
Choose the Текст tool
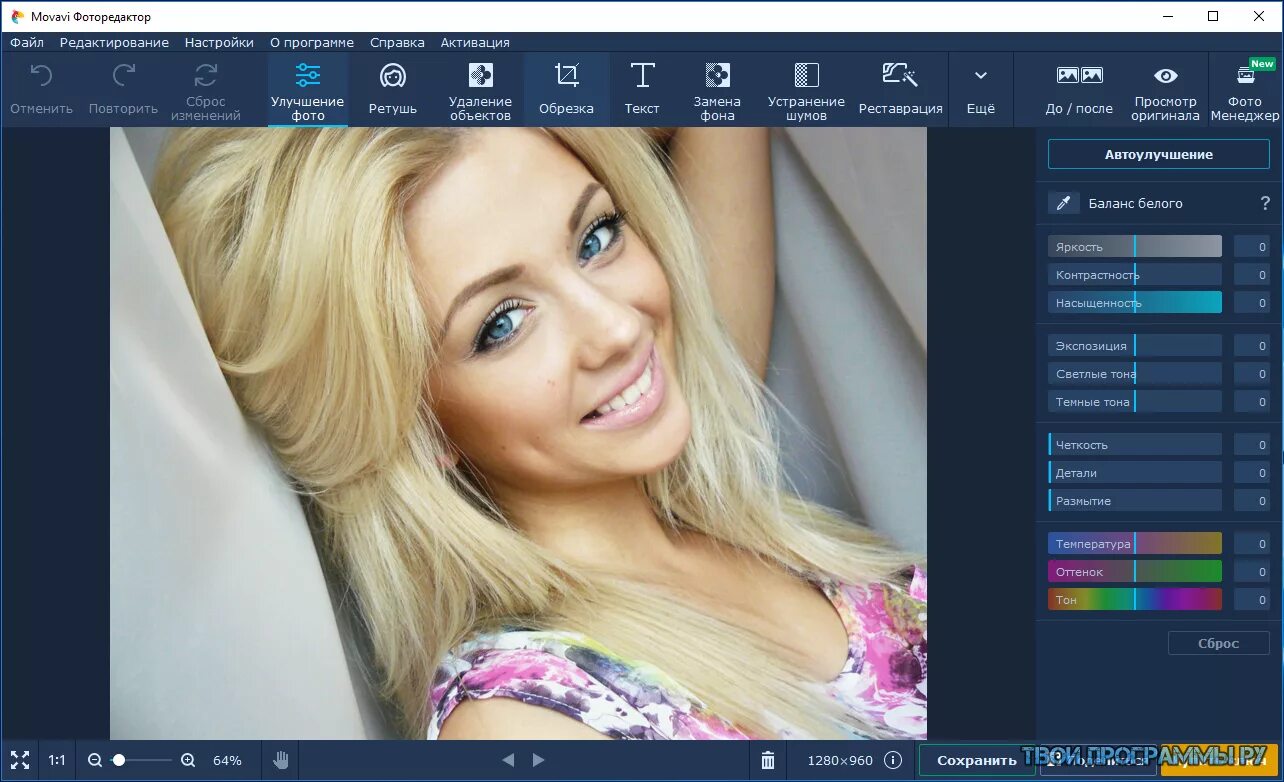[642, 89]
